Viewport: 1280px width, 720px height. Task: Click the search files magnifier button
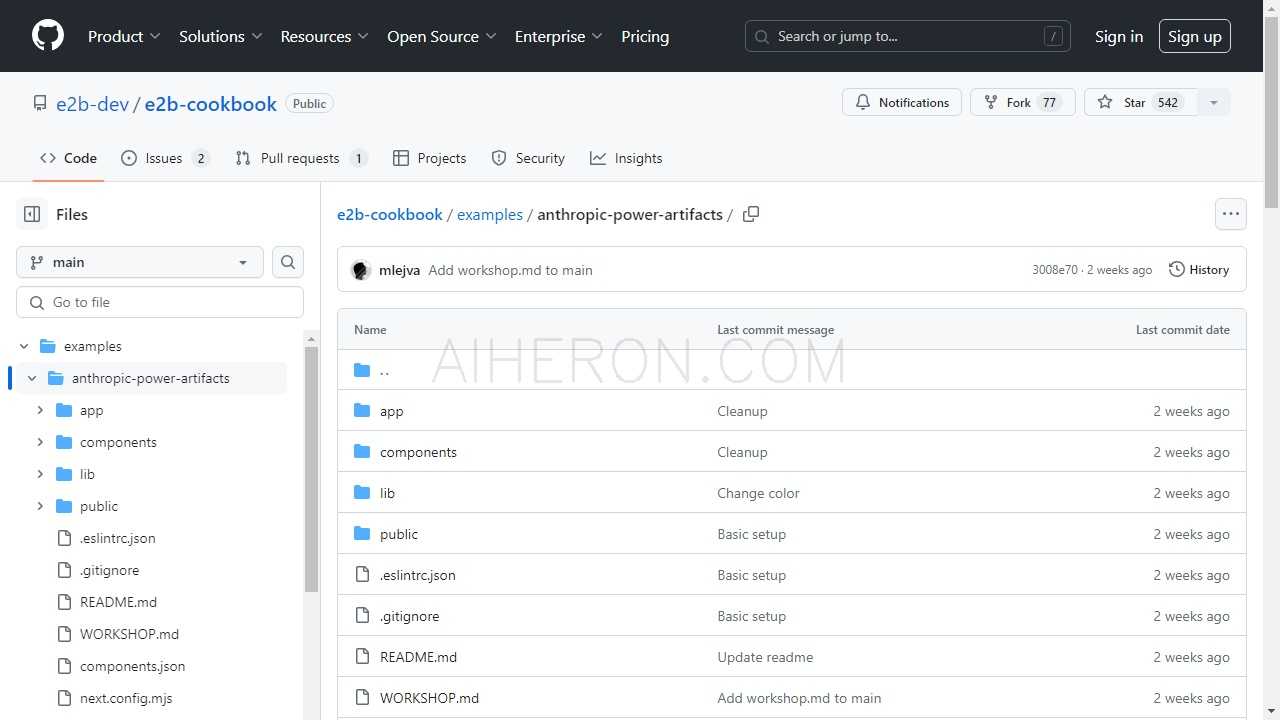click(288, 262)
